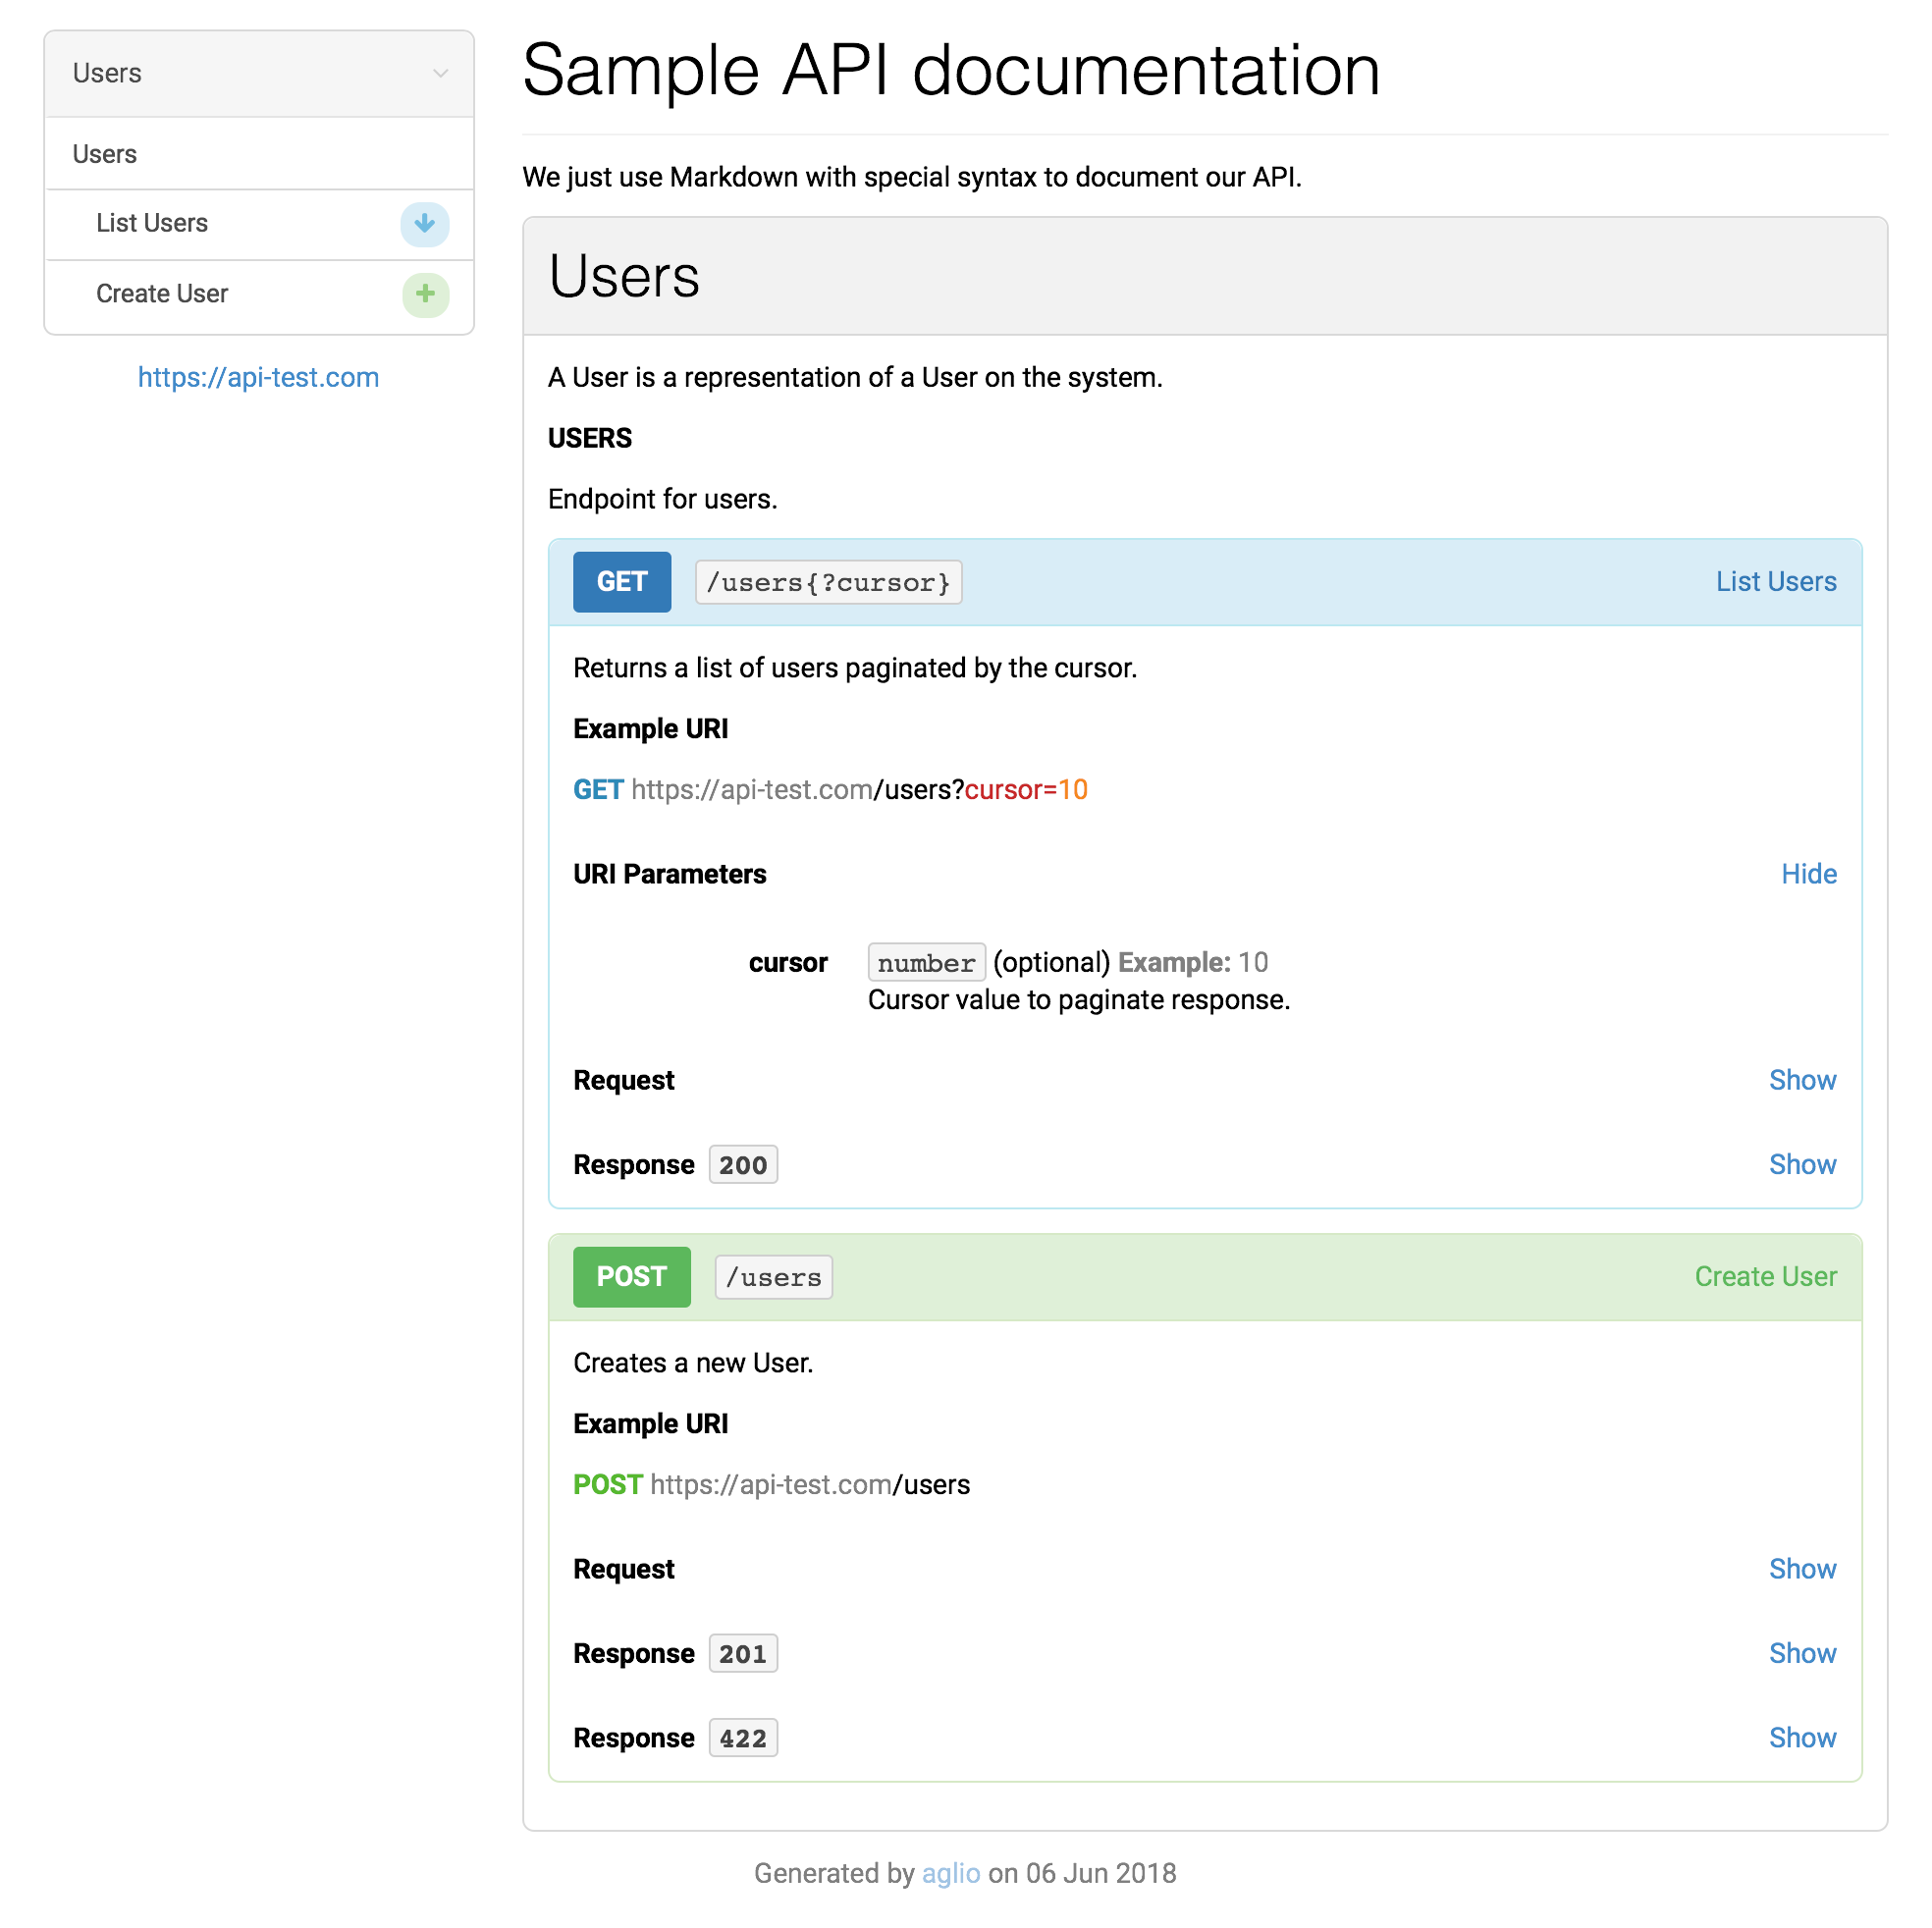Click the Users section heading
Viewport: 1932px width, 1928px height.
[x=625, y=276]
